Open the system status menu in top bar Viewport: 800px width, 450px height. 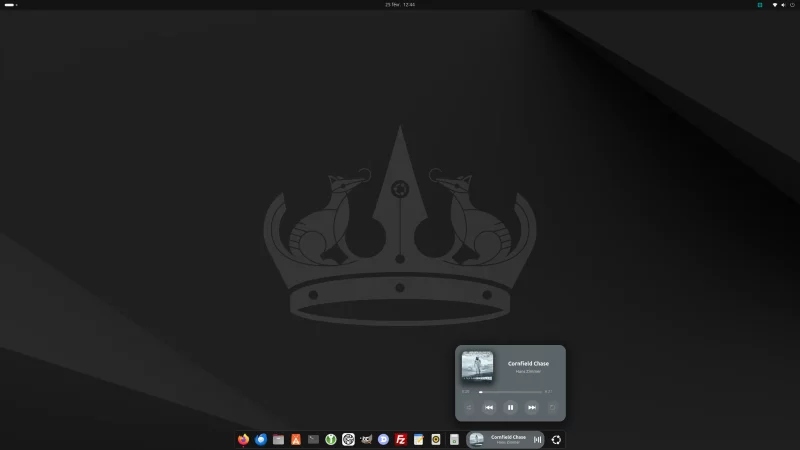[x=782, y=5]
